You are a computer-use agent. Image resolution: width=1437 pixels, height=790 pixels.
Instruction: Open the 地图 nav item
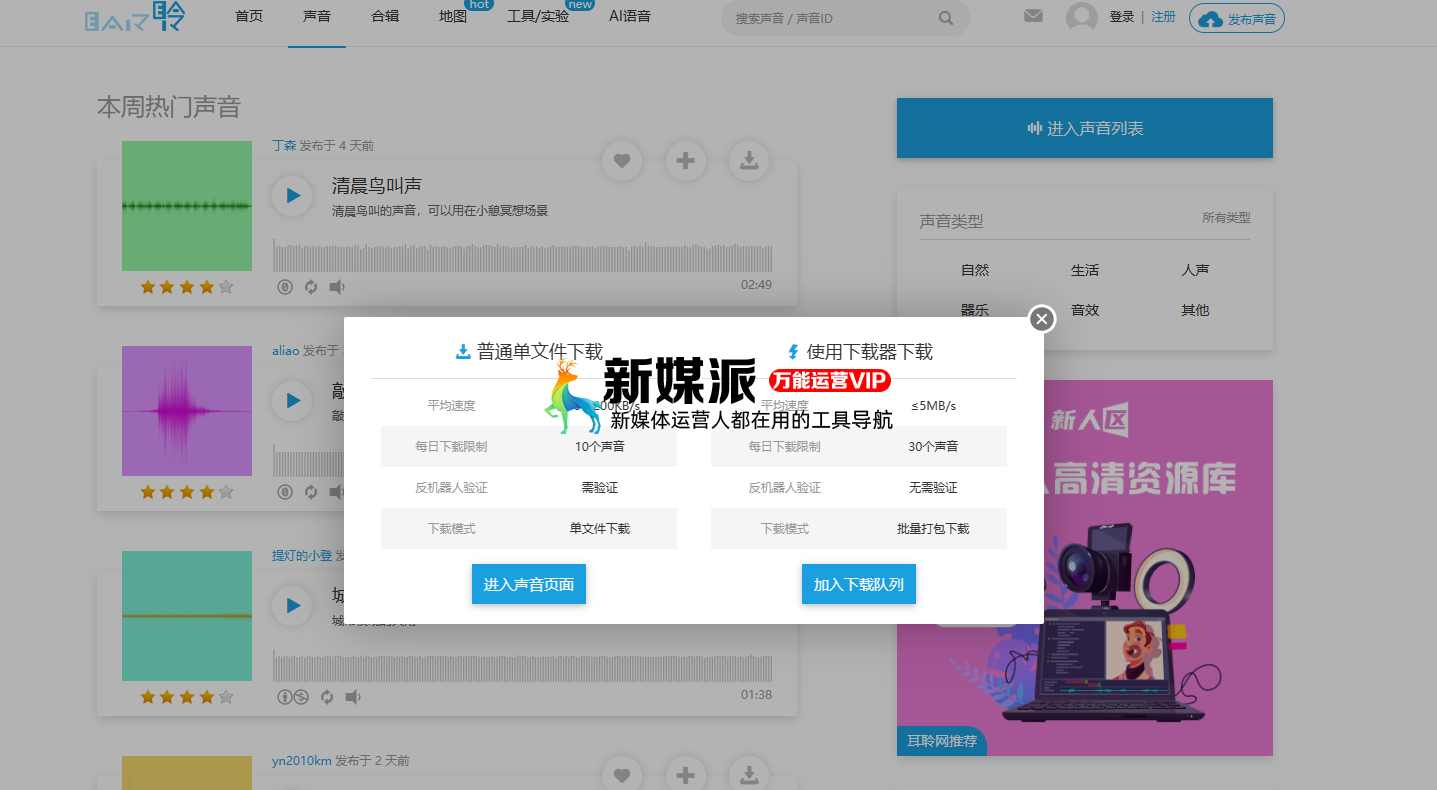453,17
